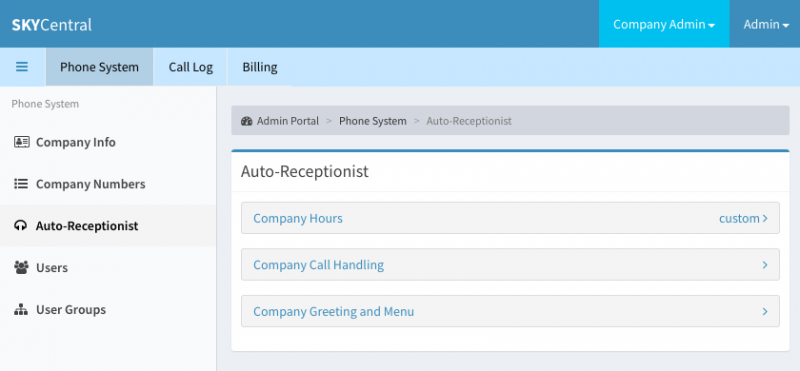Switch to the Billing tab
Image resolution: width=800 pixels, height=371 pixels.
(260, 67)
